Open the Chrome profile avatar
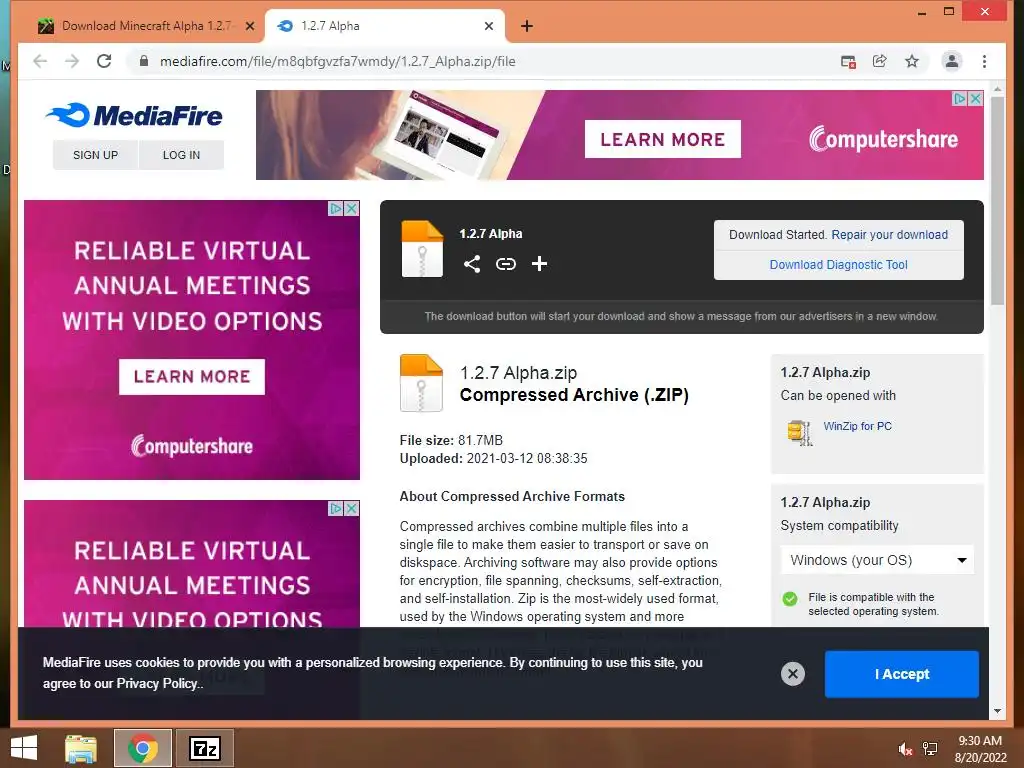The image size is (1024, 768). 952,61
